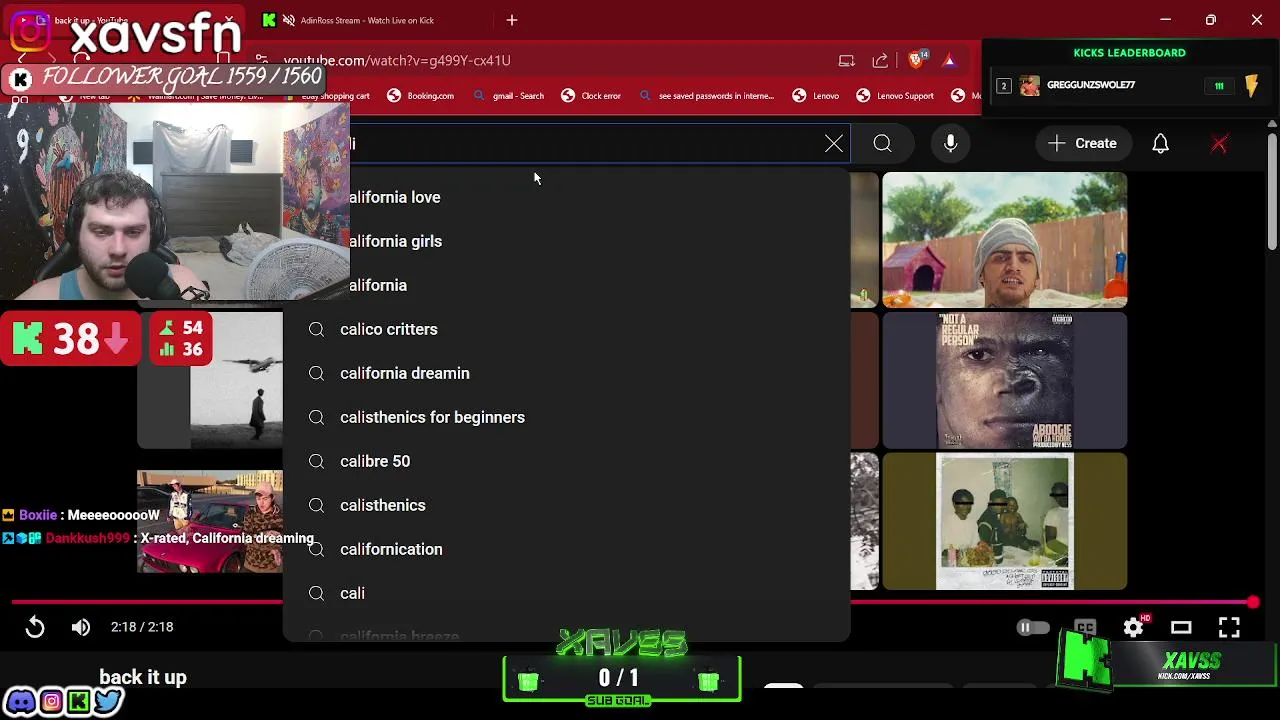This screenshot has height=720, width=1280.
Task: Click the magnifier icon beside 'calibre 50'
Action: tap(316, 461)
